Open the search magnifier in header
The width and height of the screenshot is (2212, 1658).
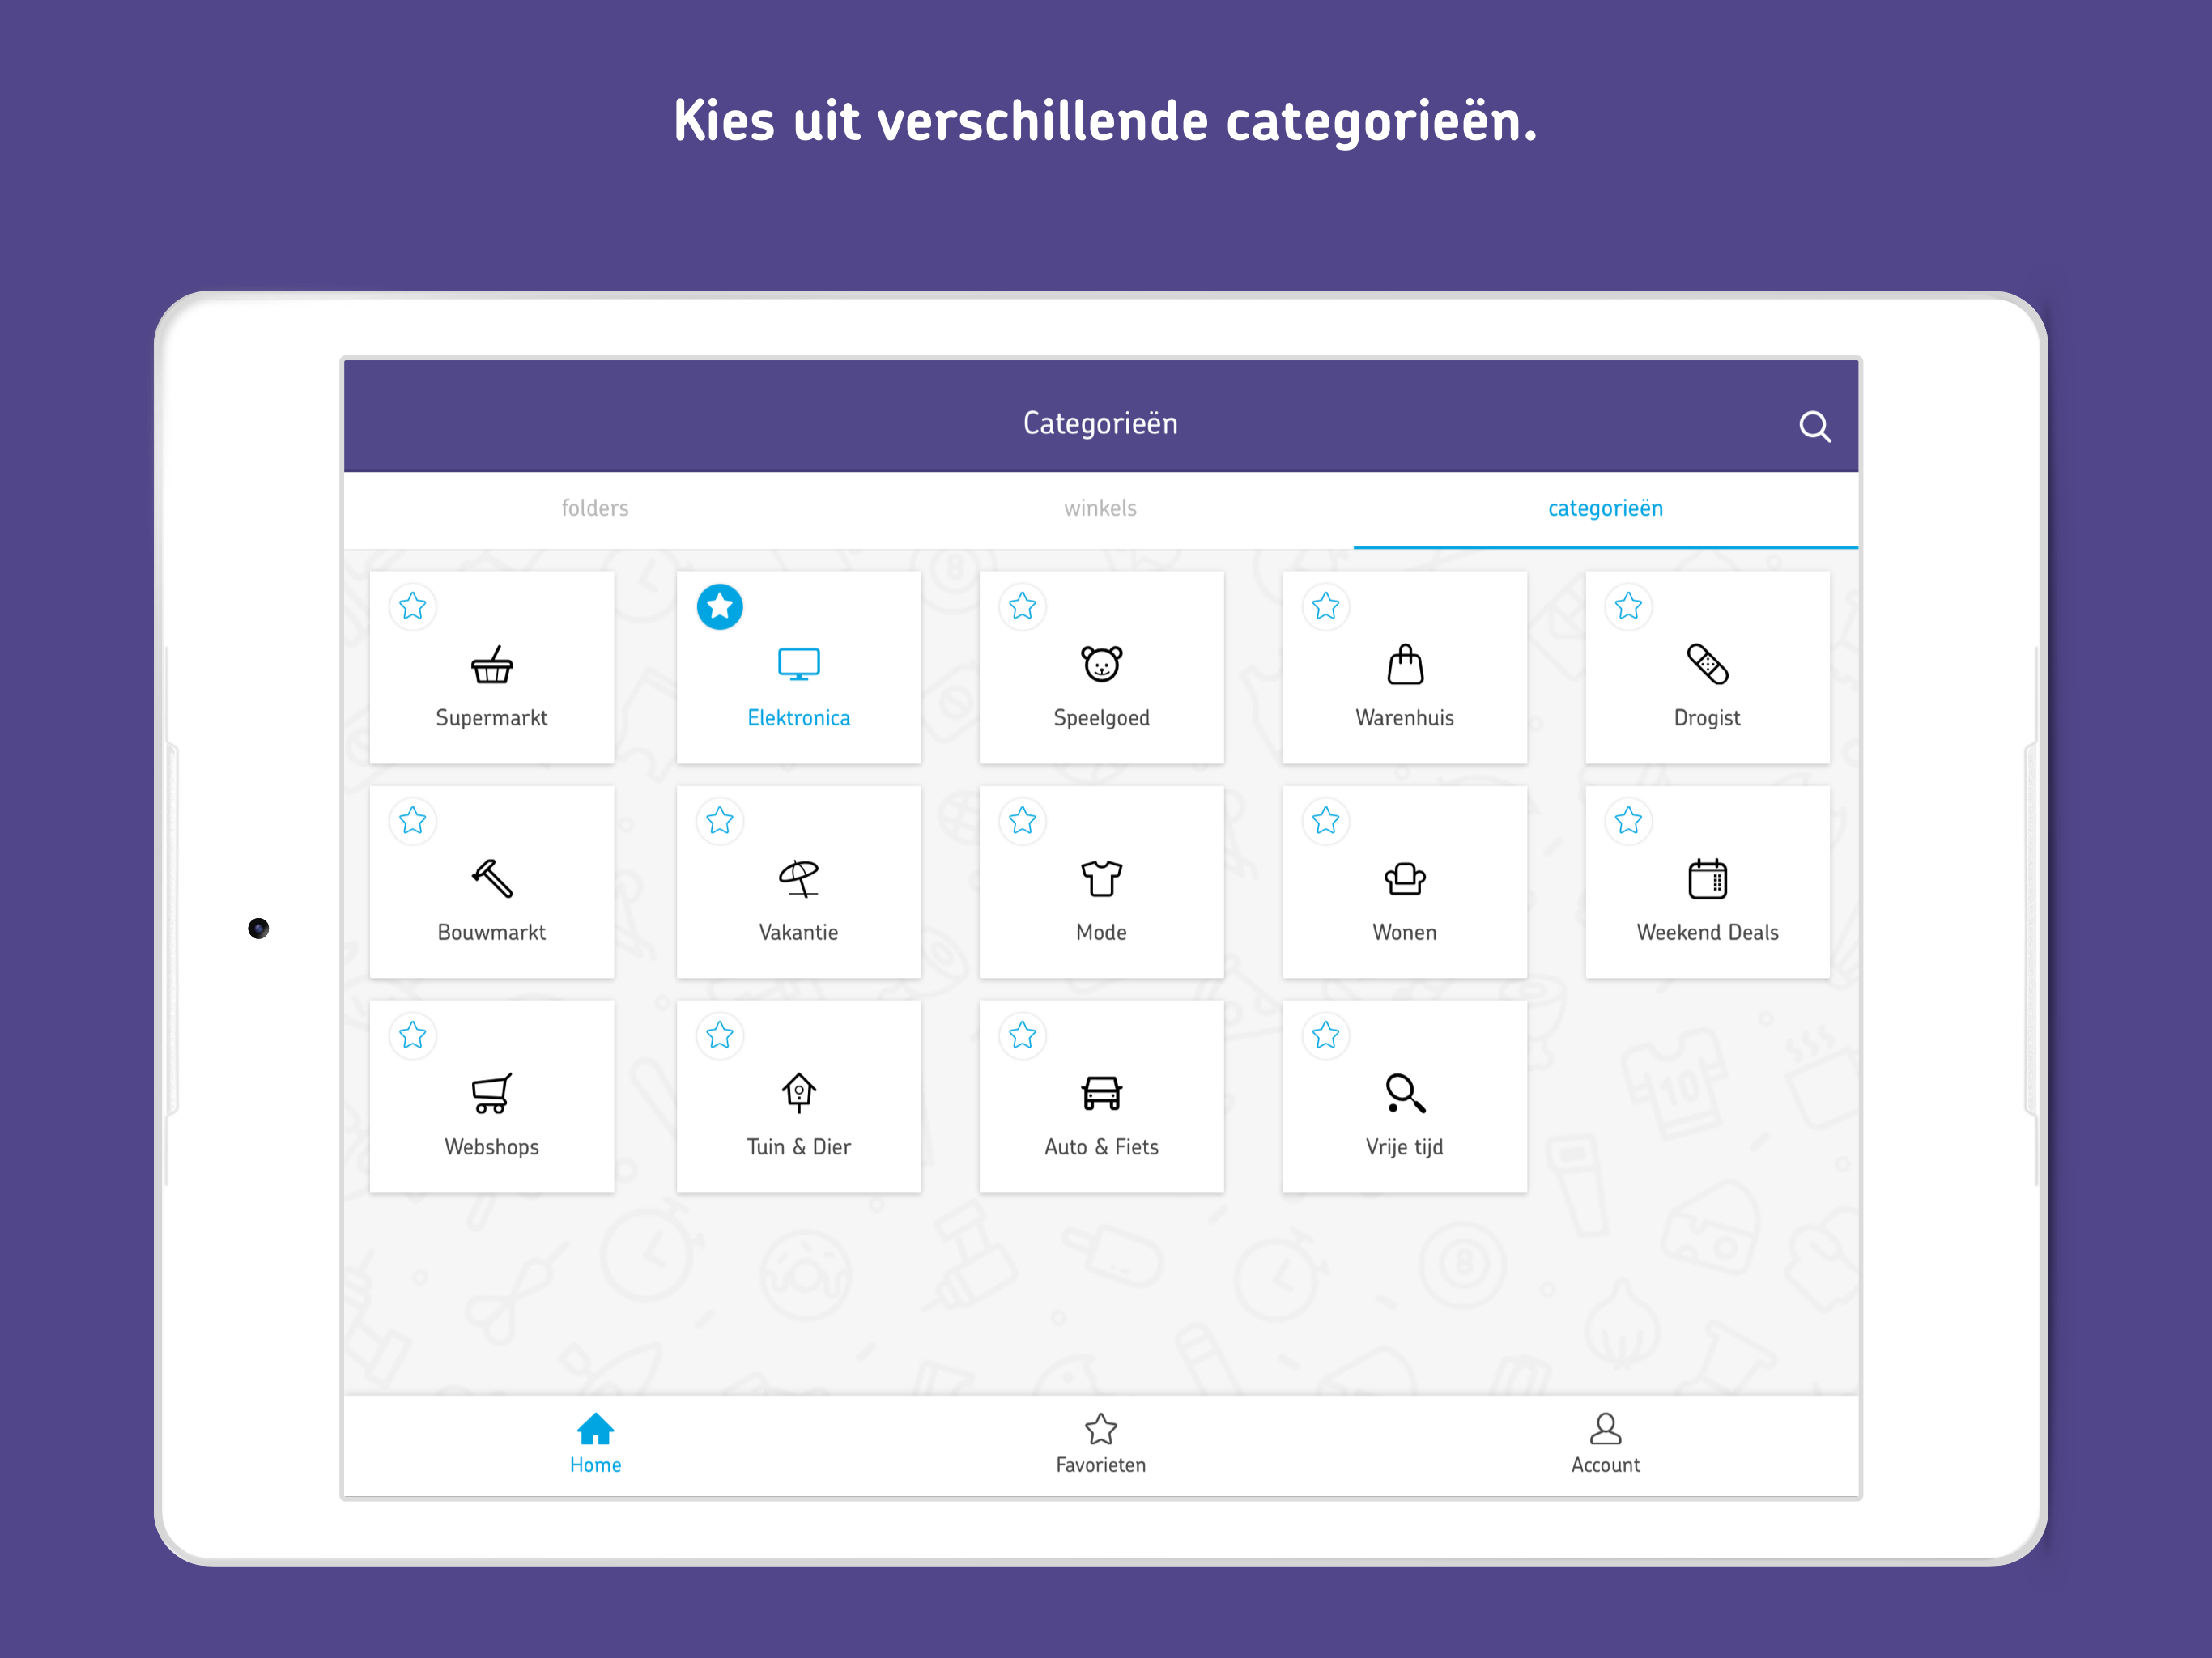tap(1814, 427)
